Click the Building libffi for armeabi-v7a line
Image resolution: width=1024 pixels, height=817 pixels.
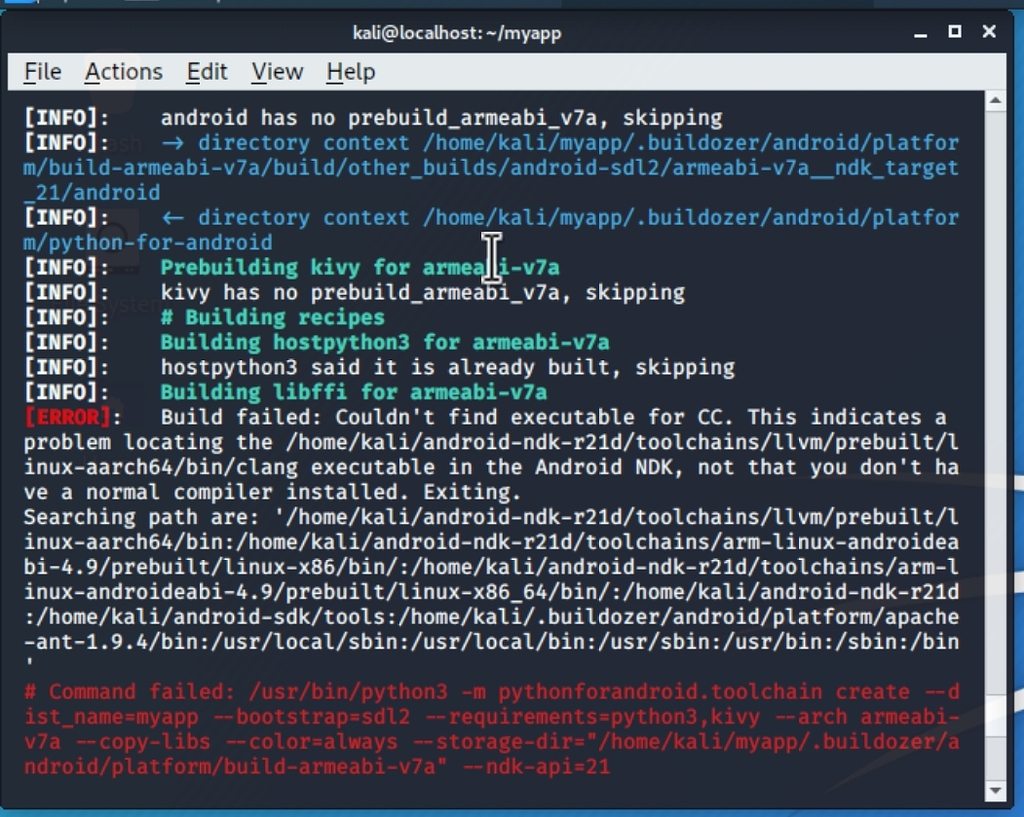click(x=352, y=392)
